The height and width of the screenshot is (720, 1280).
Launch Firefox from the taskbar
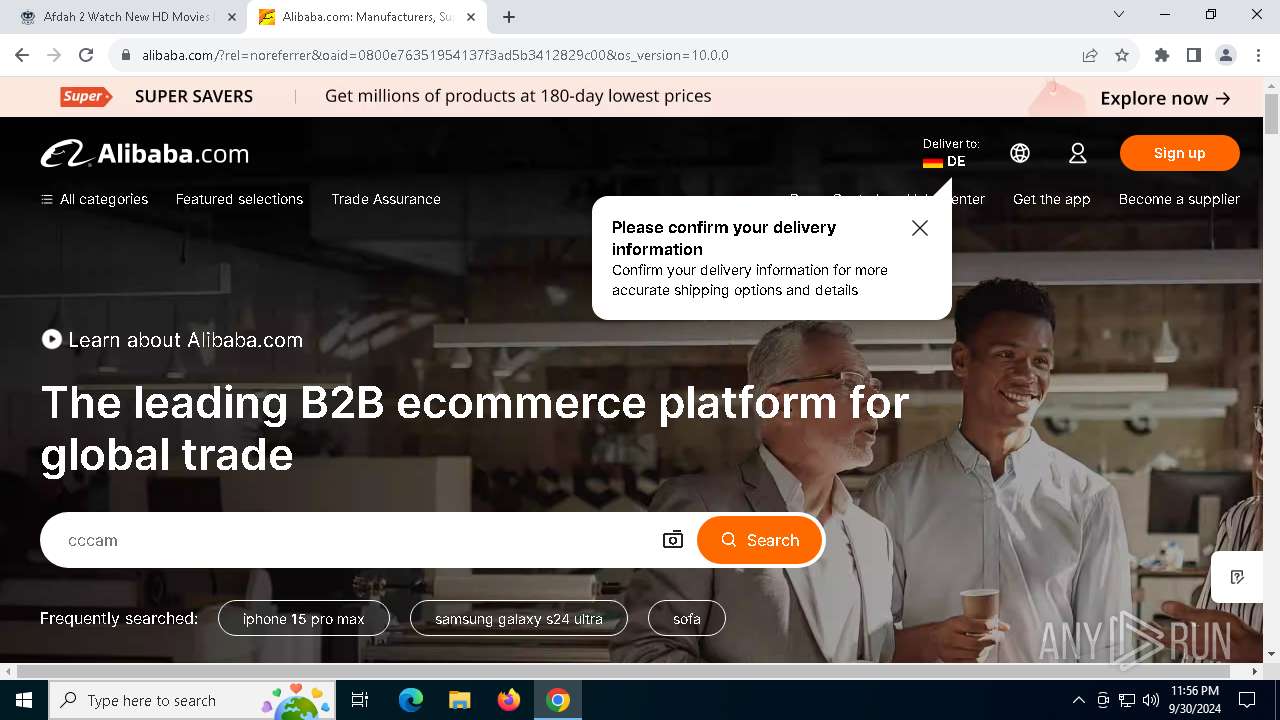[x=509, y=700]
